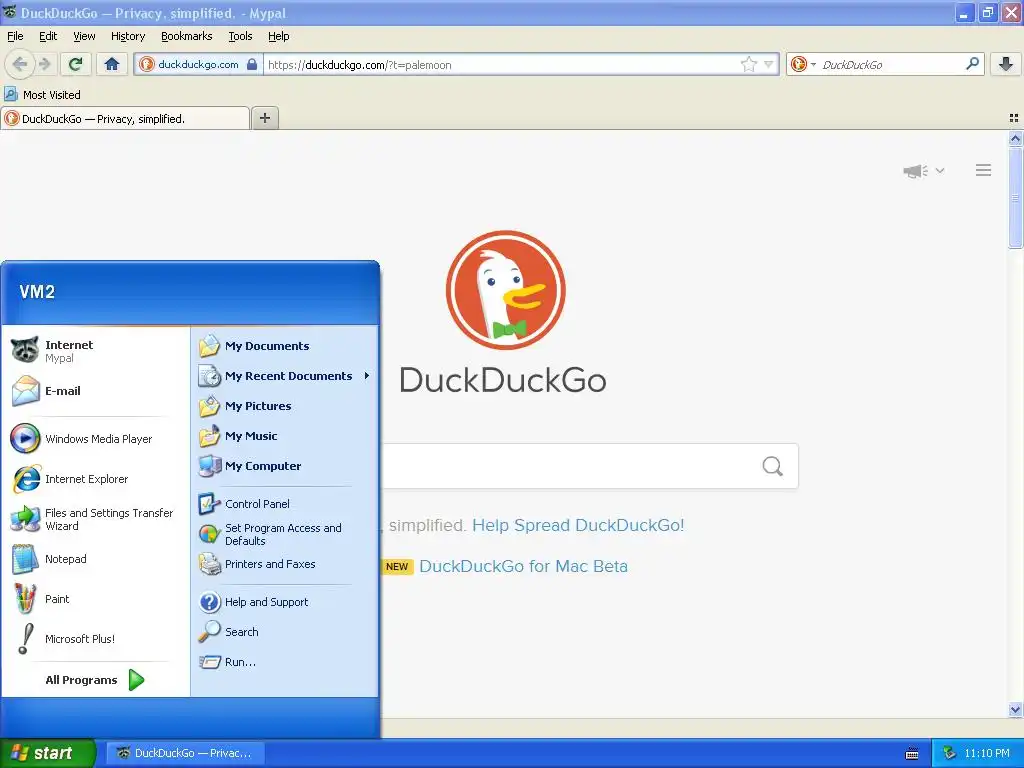The image size is (1024, 768).
Task: Click the search bar magnifier icon
Action: click(x=972, y=64)
